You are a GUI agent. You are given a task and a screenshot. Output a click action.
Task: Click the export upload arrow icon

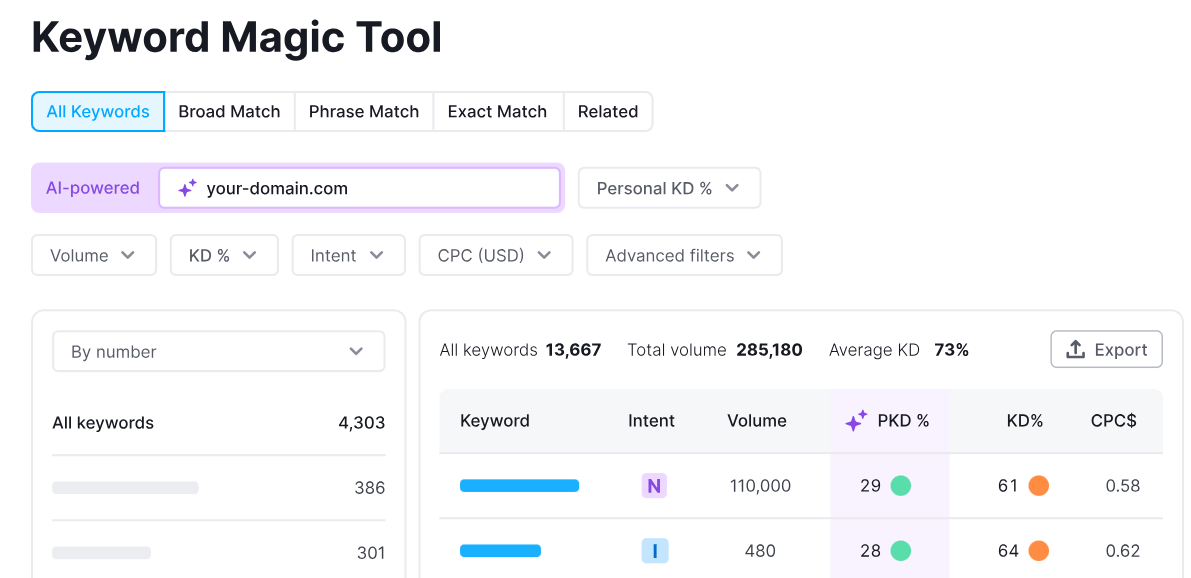click(x=1075, y=349)
